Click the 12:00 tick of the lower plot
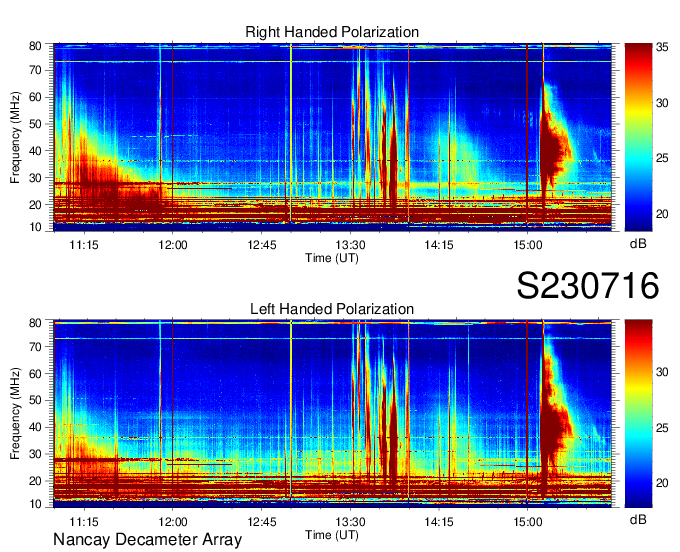 pos(173,522)
